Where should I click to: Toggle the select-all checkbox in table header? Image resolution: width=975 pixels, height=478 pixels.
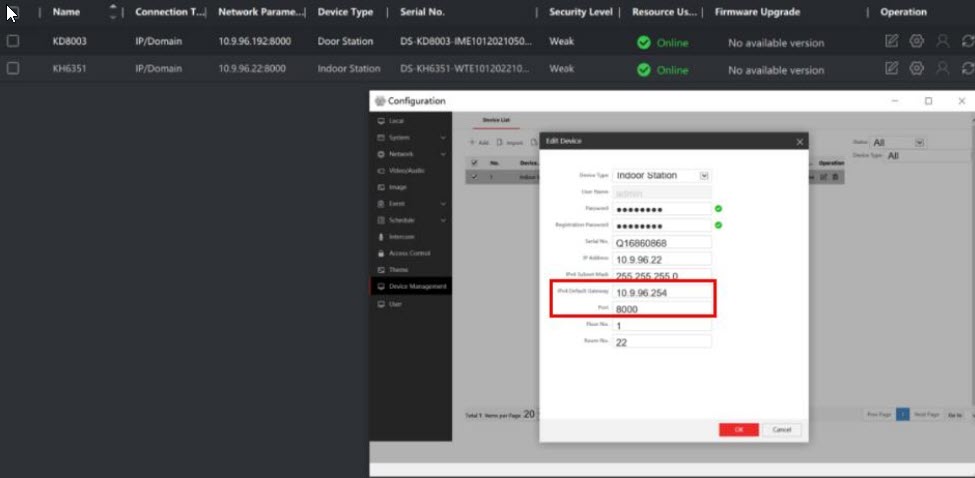click(13, 12)
